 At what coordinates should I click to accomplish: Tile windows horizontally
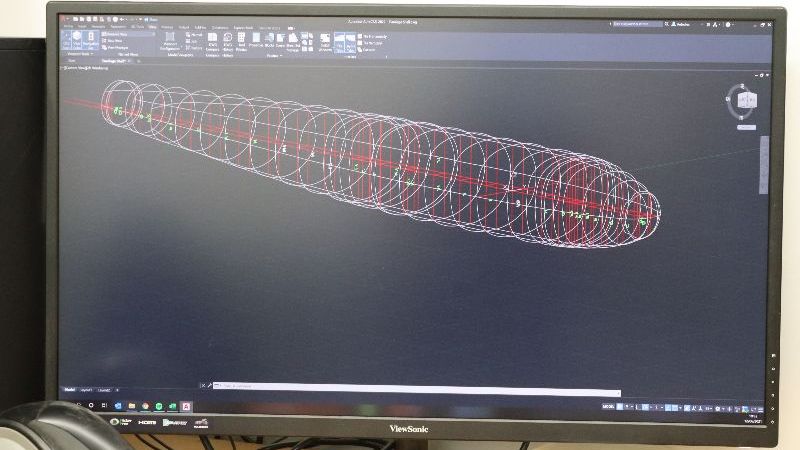pos(372,37)
